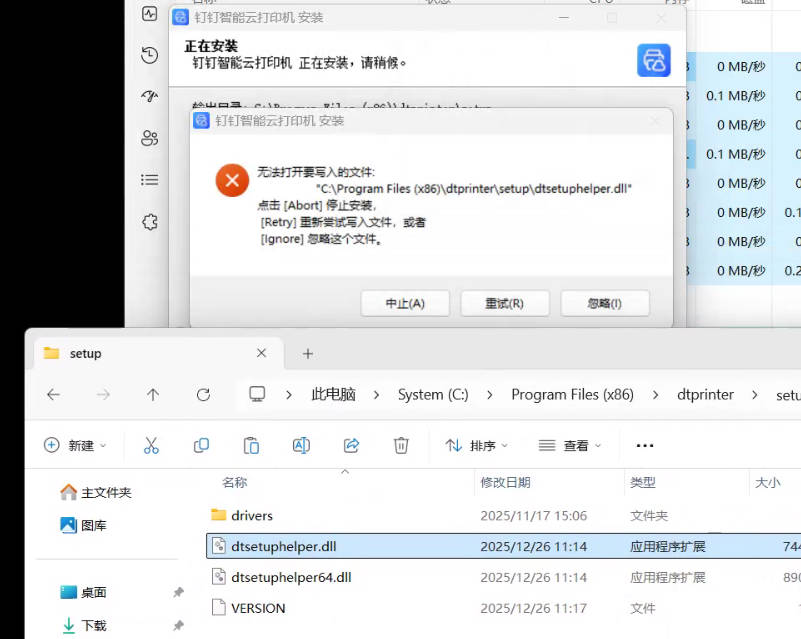Open Task Manager App history icon

click(150, 55)
